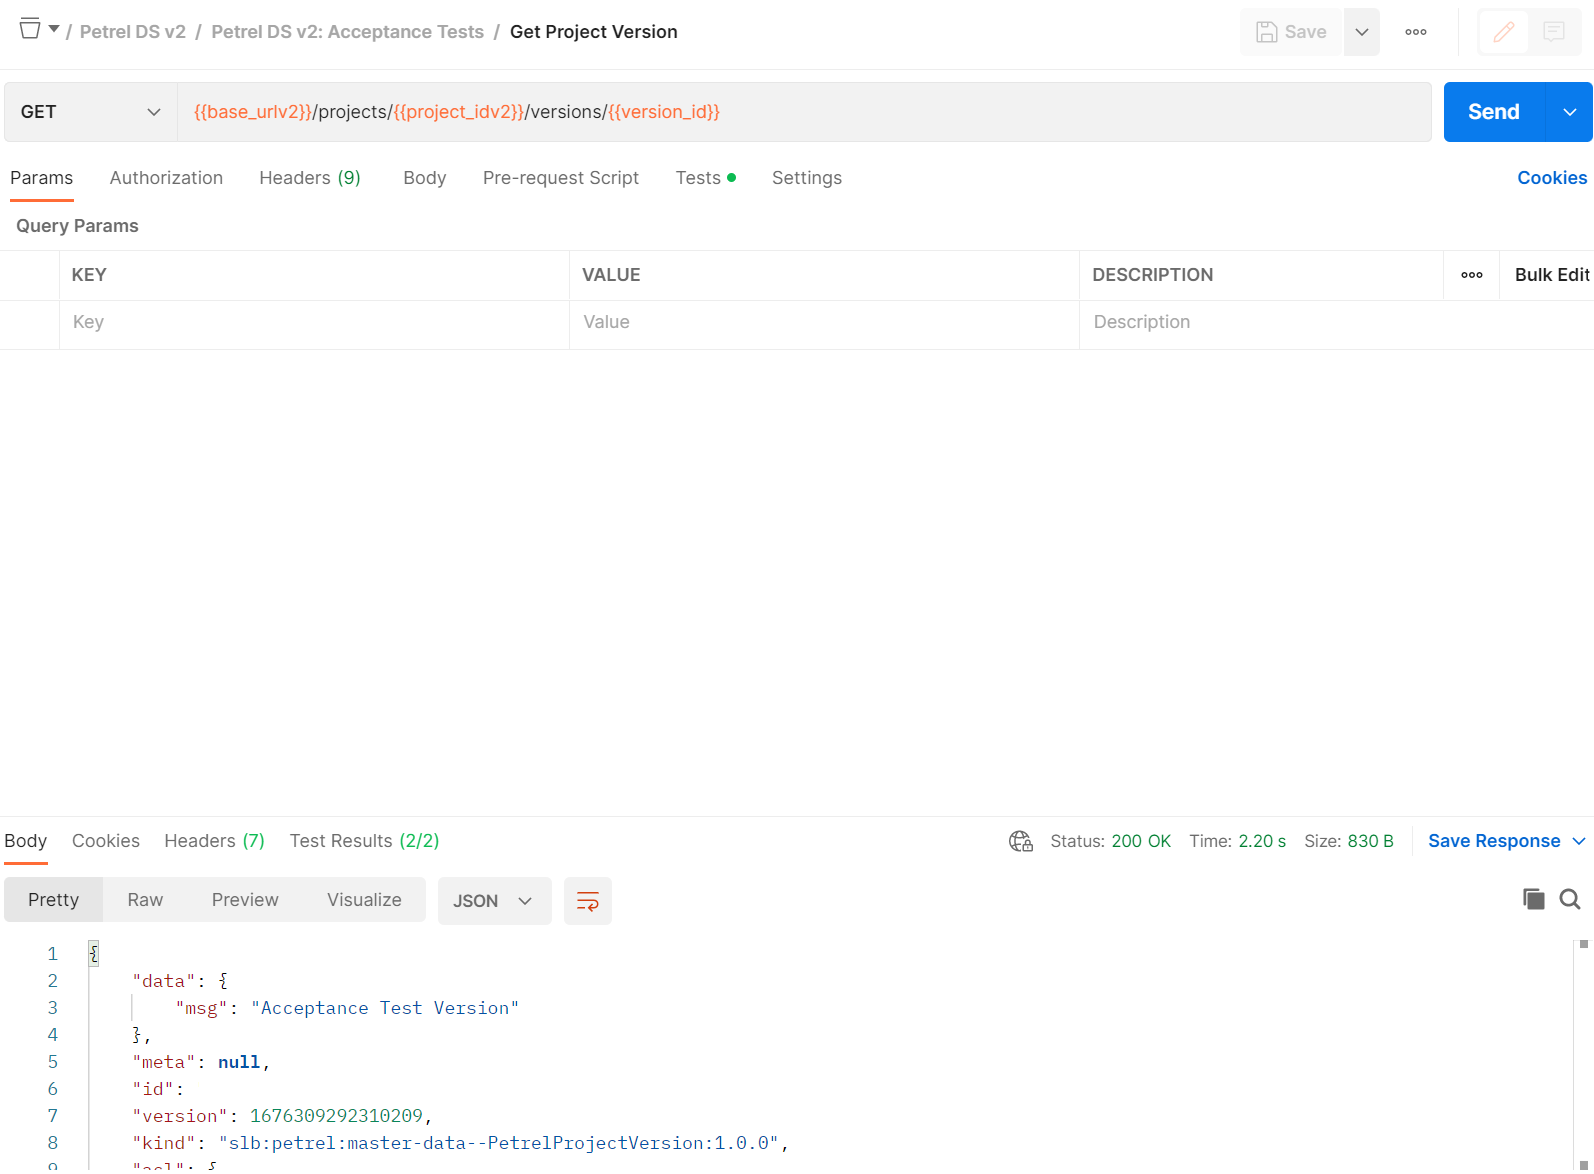Expand the Send options arrow
Screen dimensions: 1594x1174
point(1570,112)
